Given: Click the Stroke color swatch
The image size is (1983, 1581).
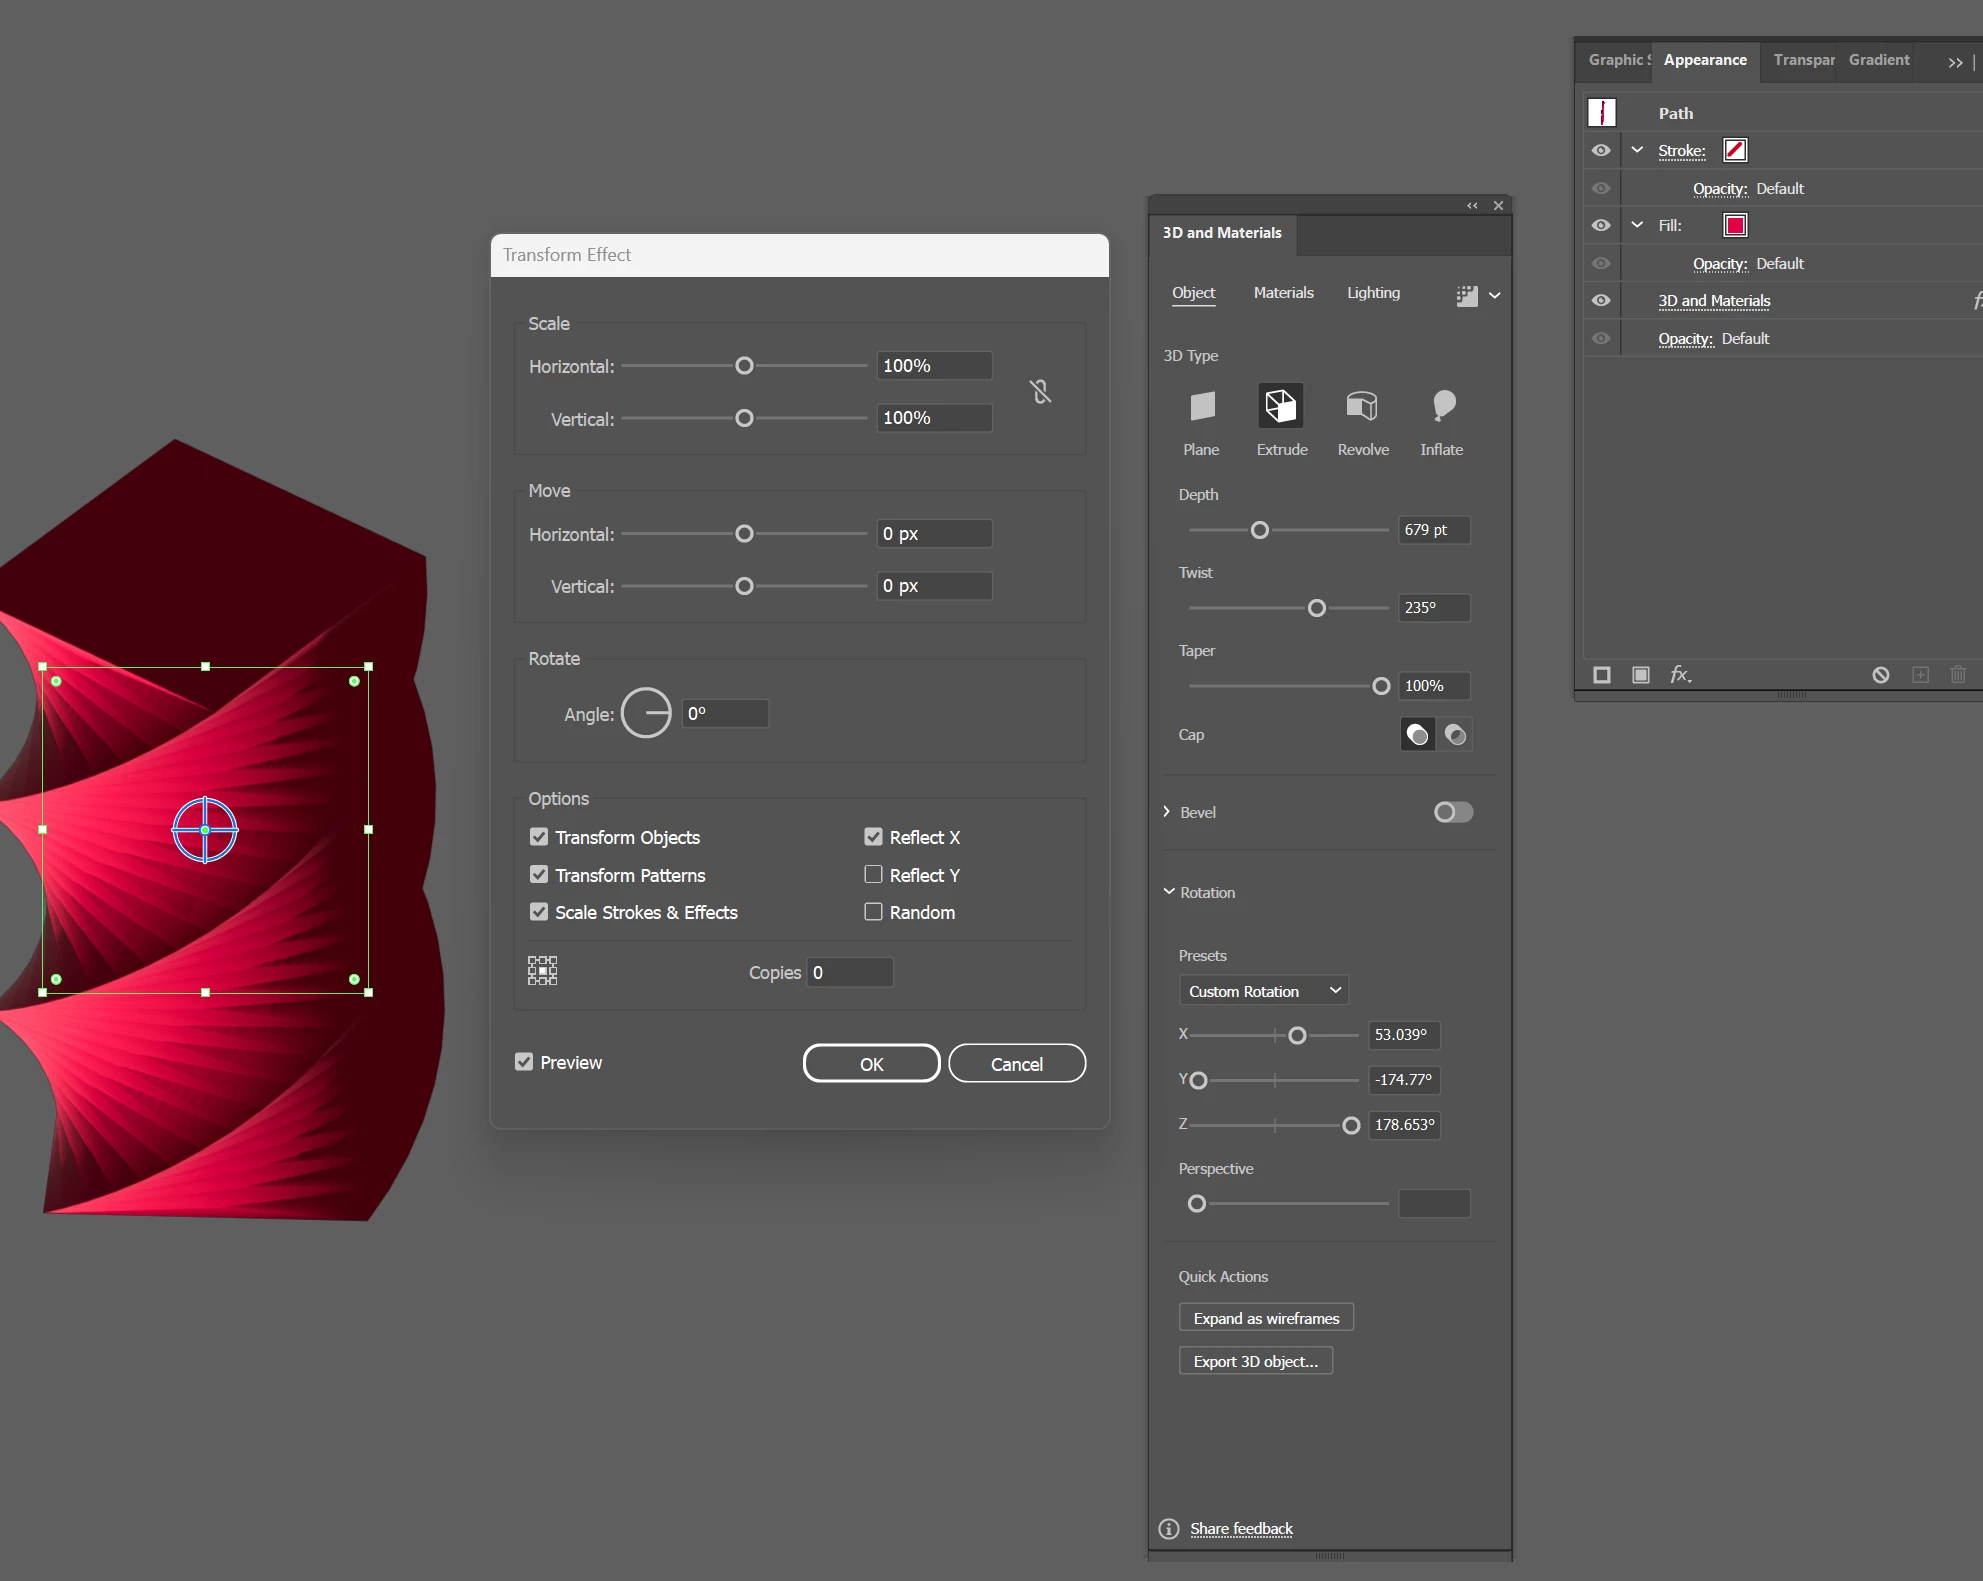Looking at the screenshot, I should [x=1735, y=150].
